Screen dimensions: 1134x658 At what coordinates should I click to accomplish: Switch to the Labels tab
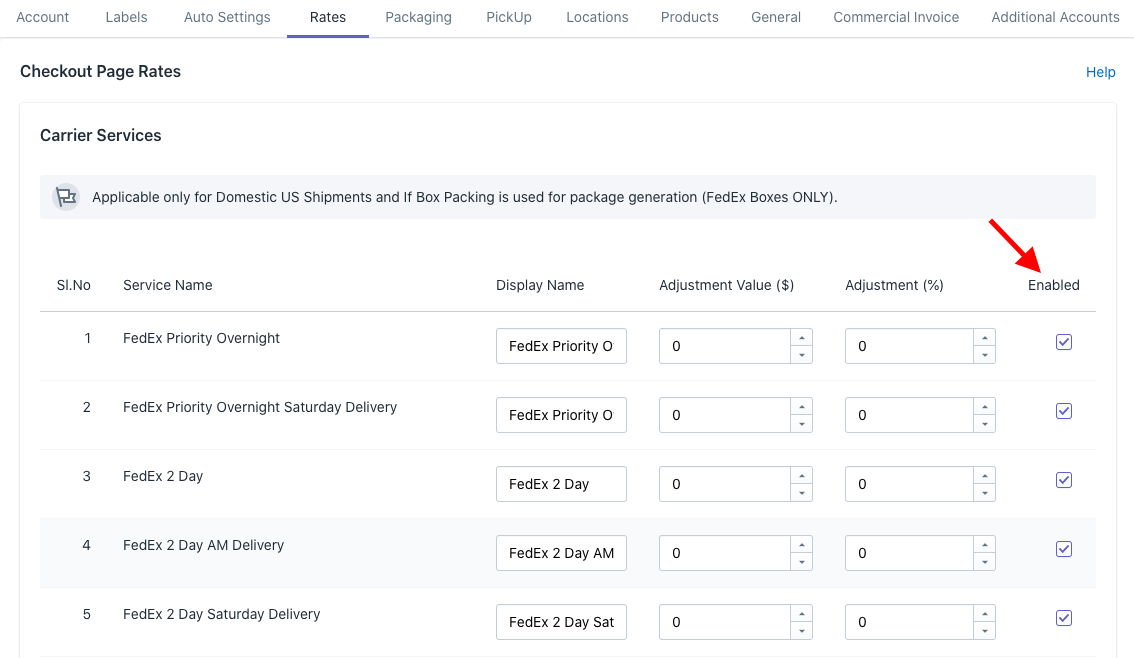[x=127, y=17]
